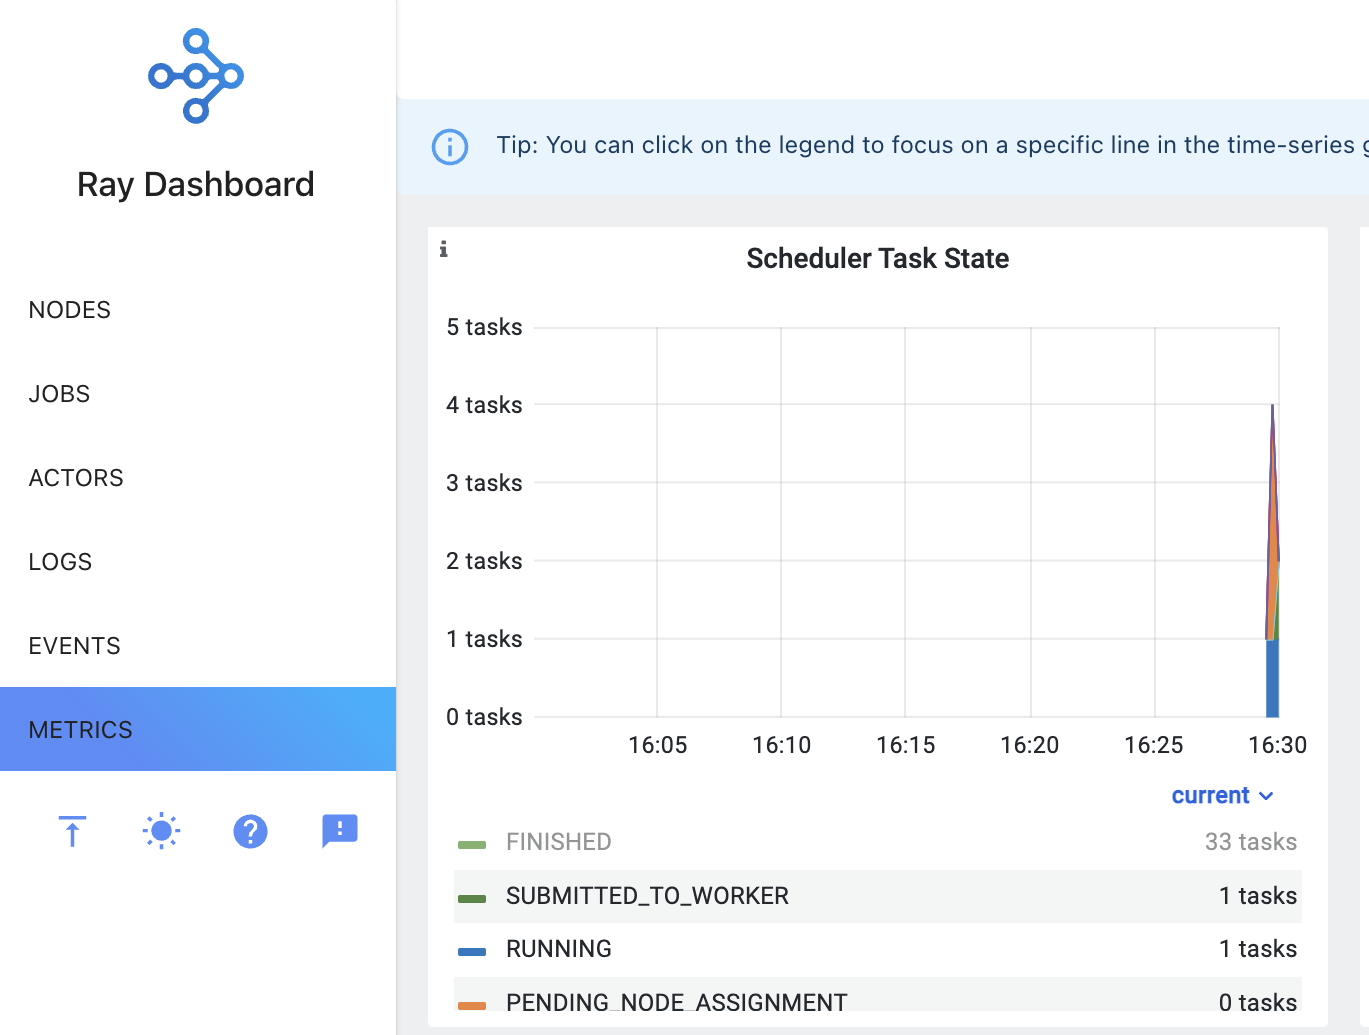Viewport: 1369px width, 1035px height.
Task: Click the panel info icon beside Scheduler Task State
Action: pyautogui.click(x=444, y=250)
